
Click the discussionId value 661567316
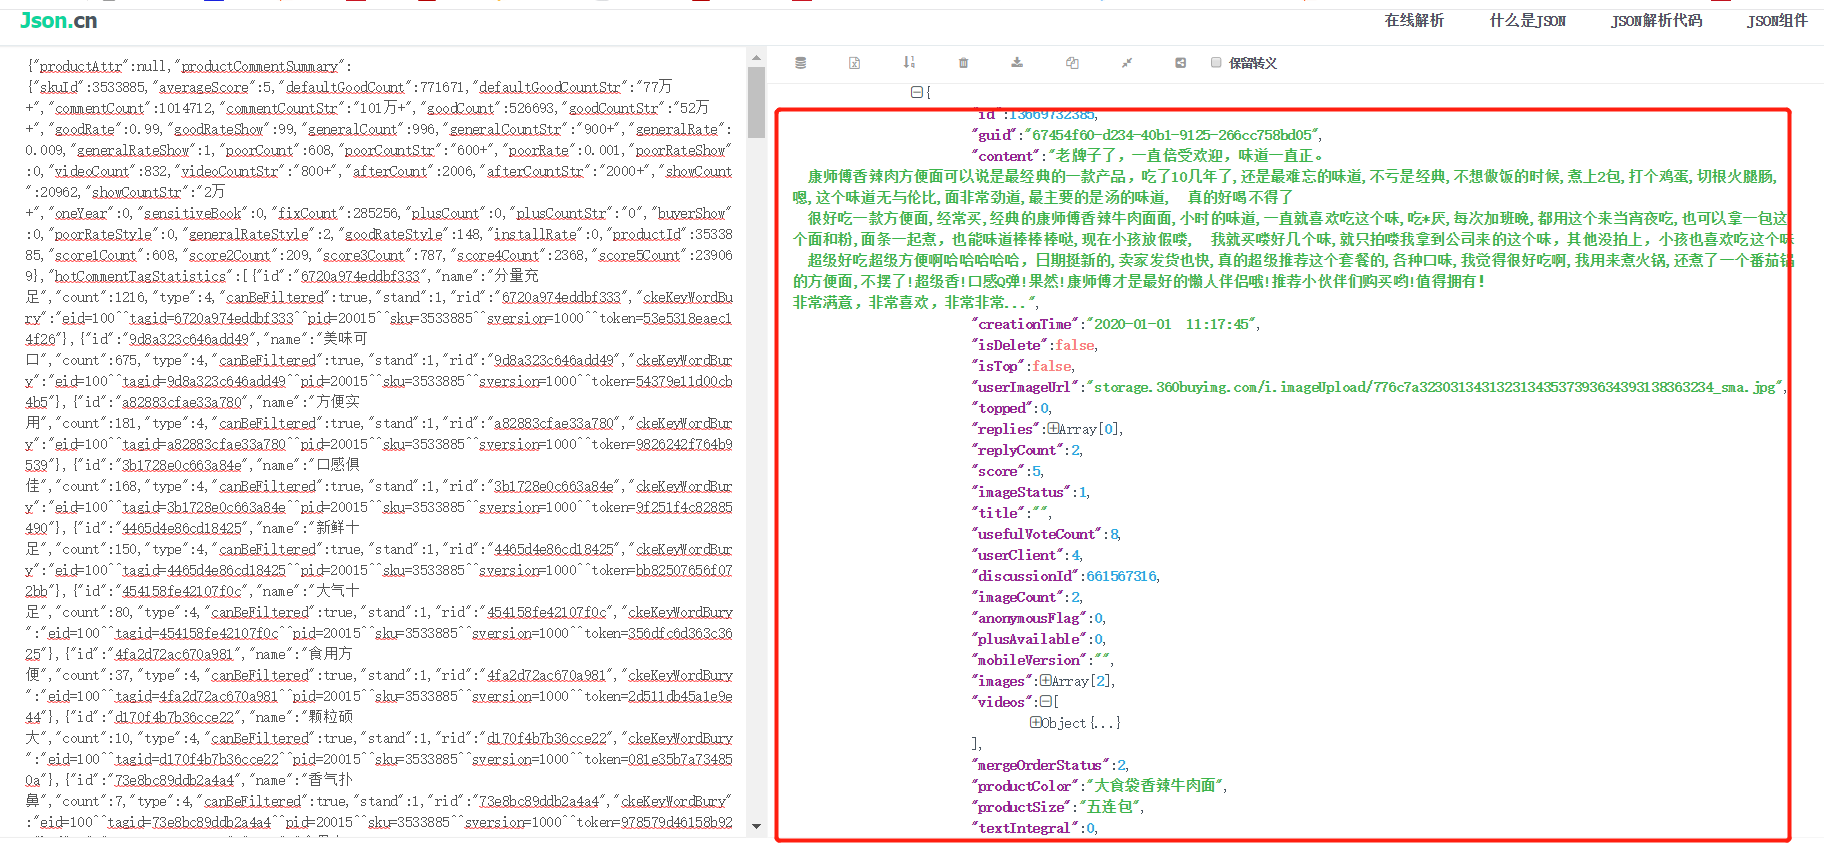click(x=1121, y=576)
